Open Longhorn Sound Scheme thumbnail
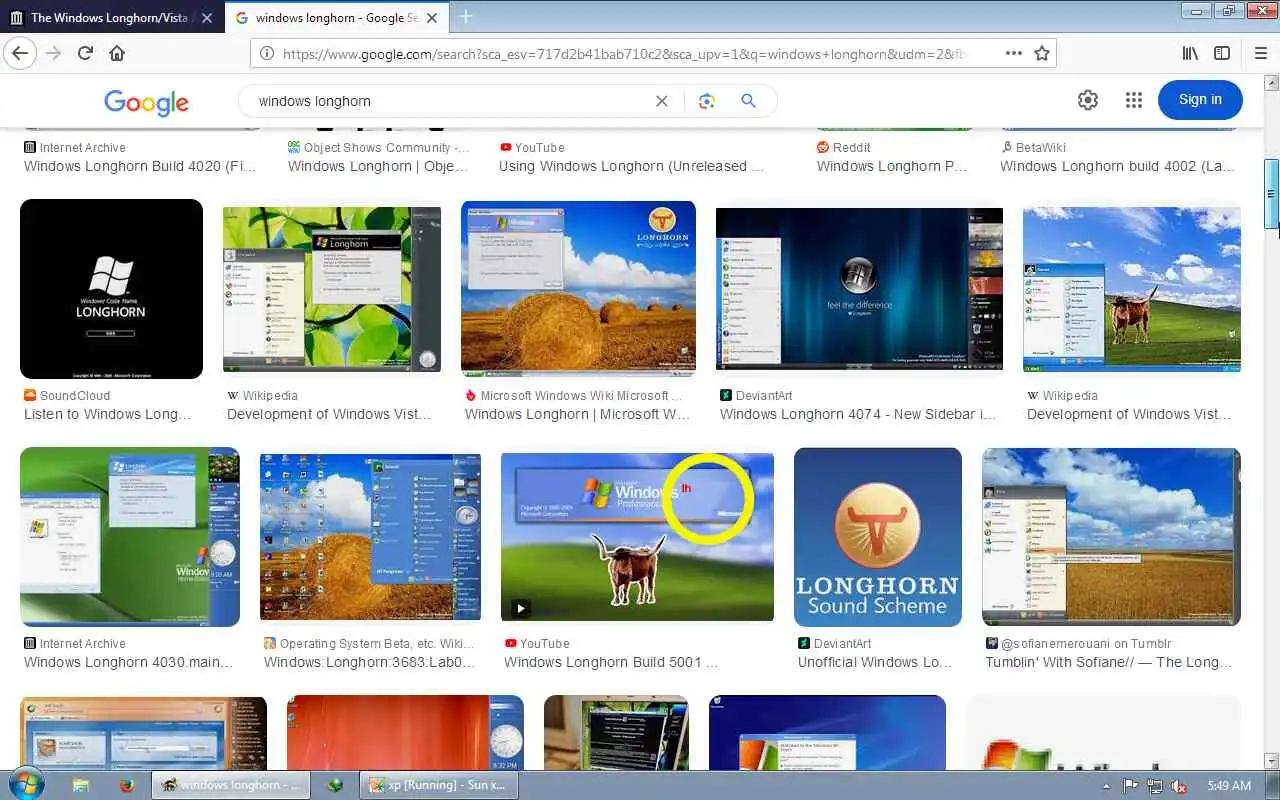The height and width of the screenshot is (800, 1280). click(878, 537)
